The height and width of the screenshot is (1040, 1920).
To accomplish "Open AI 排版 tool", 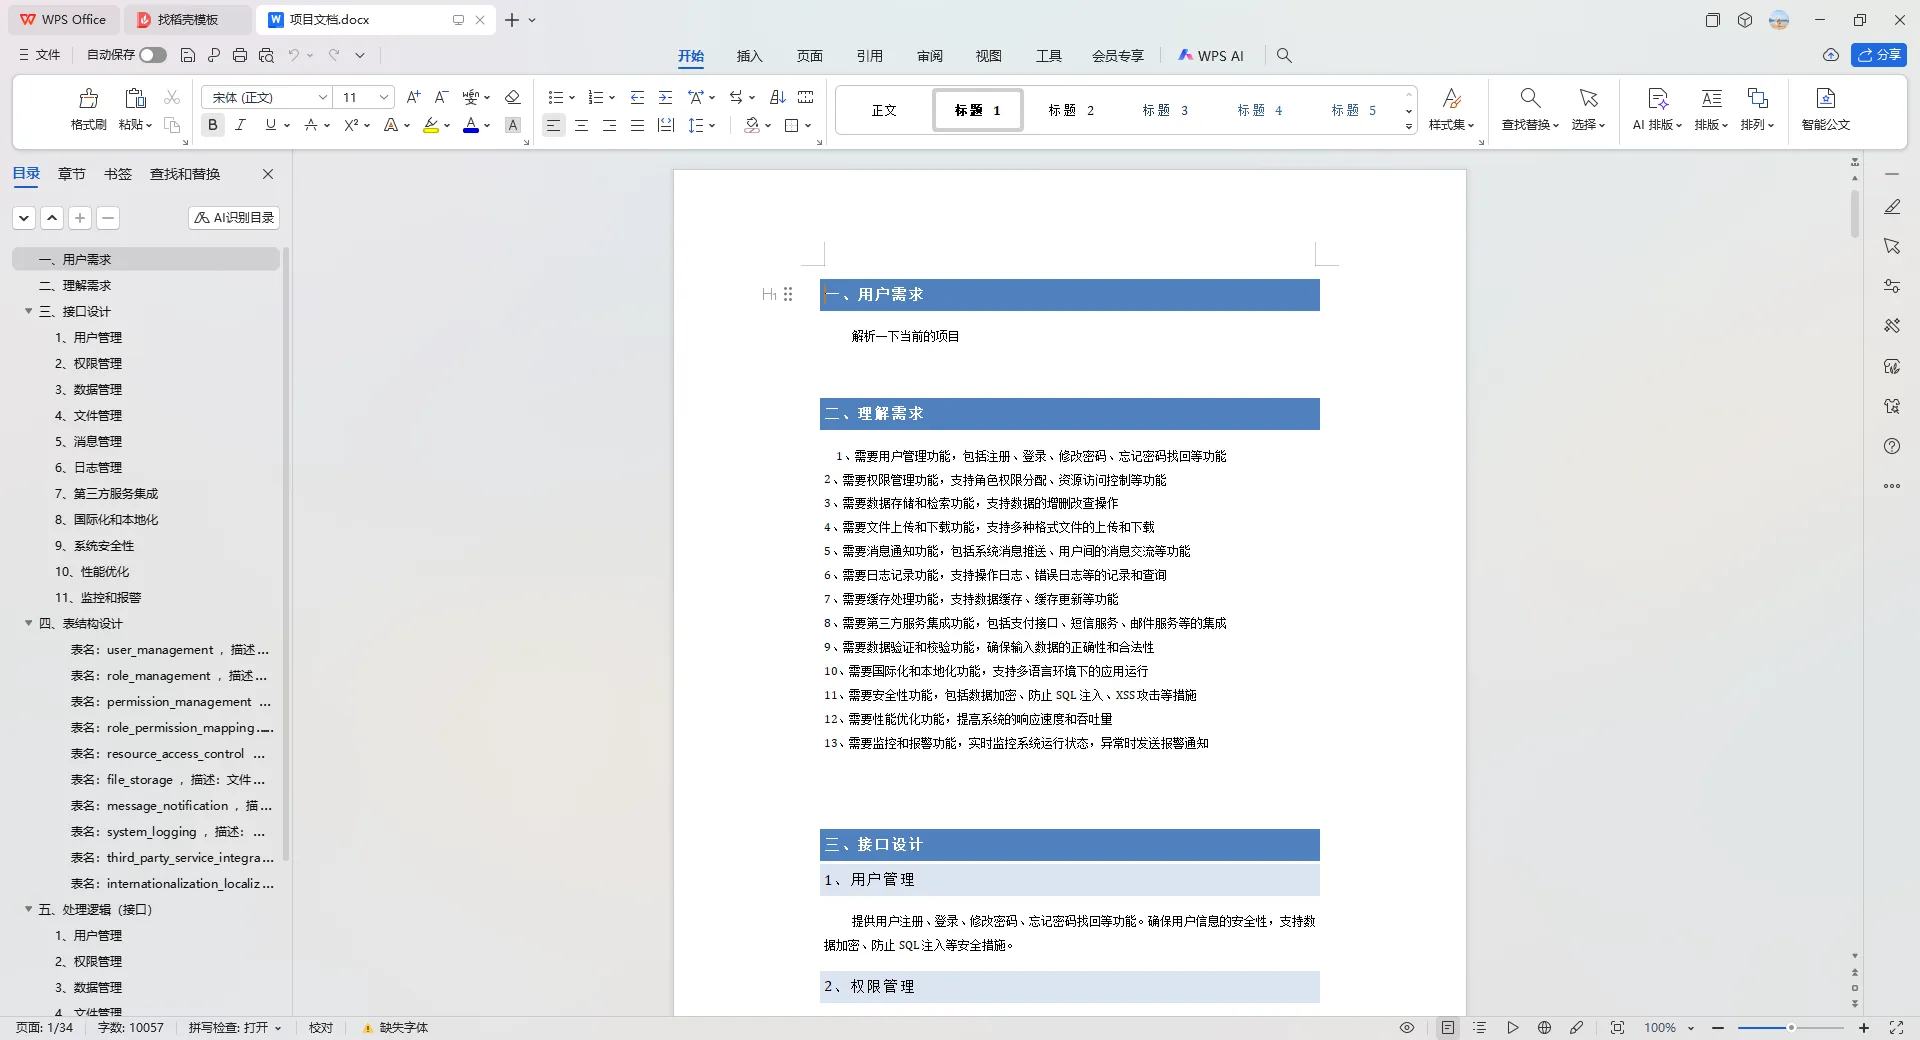I will (1657, 108).
